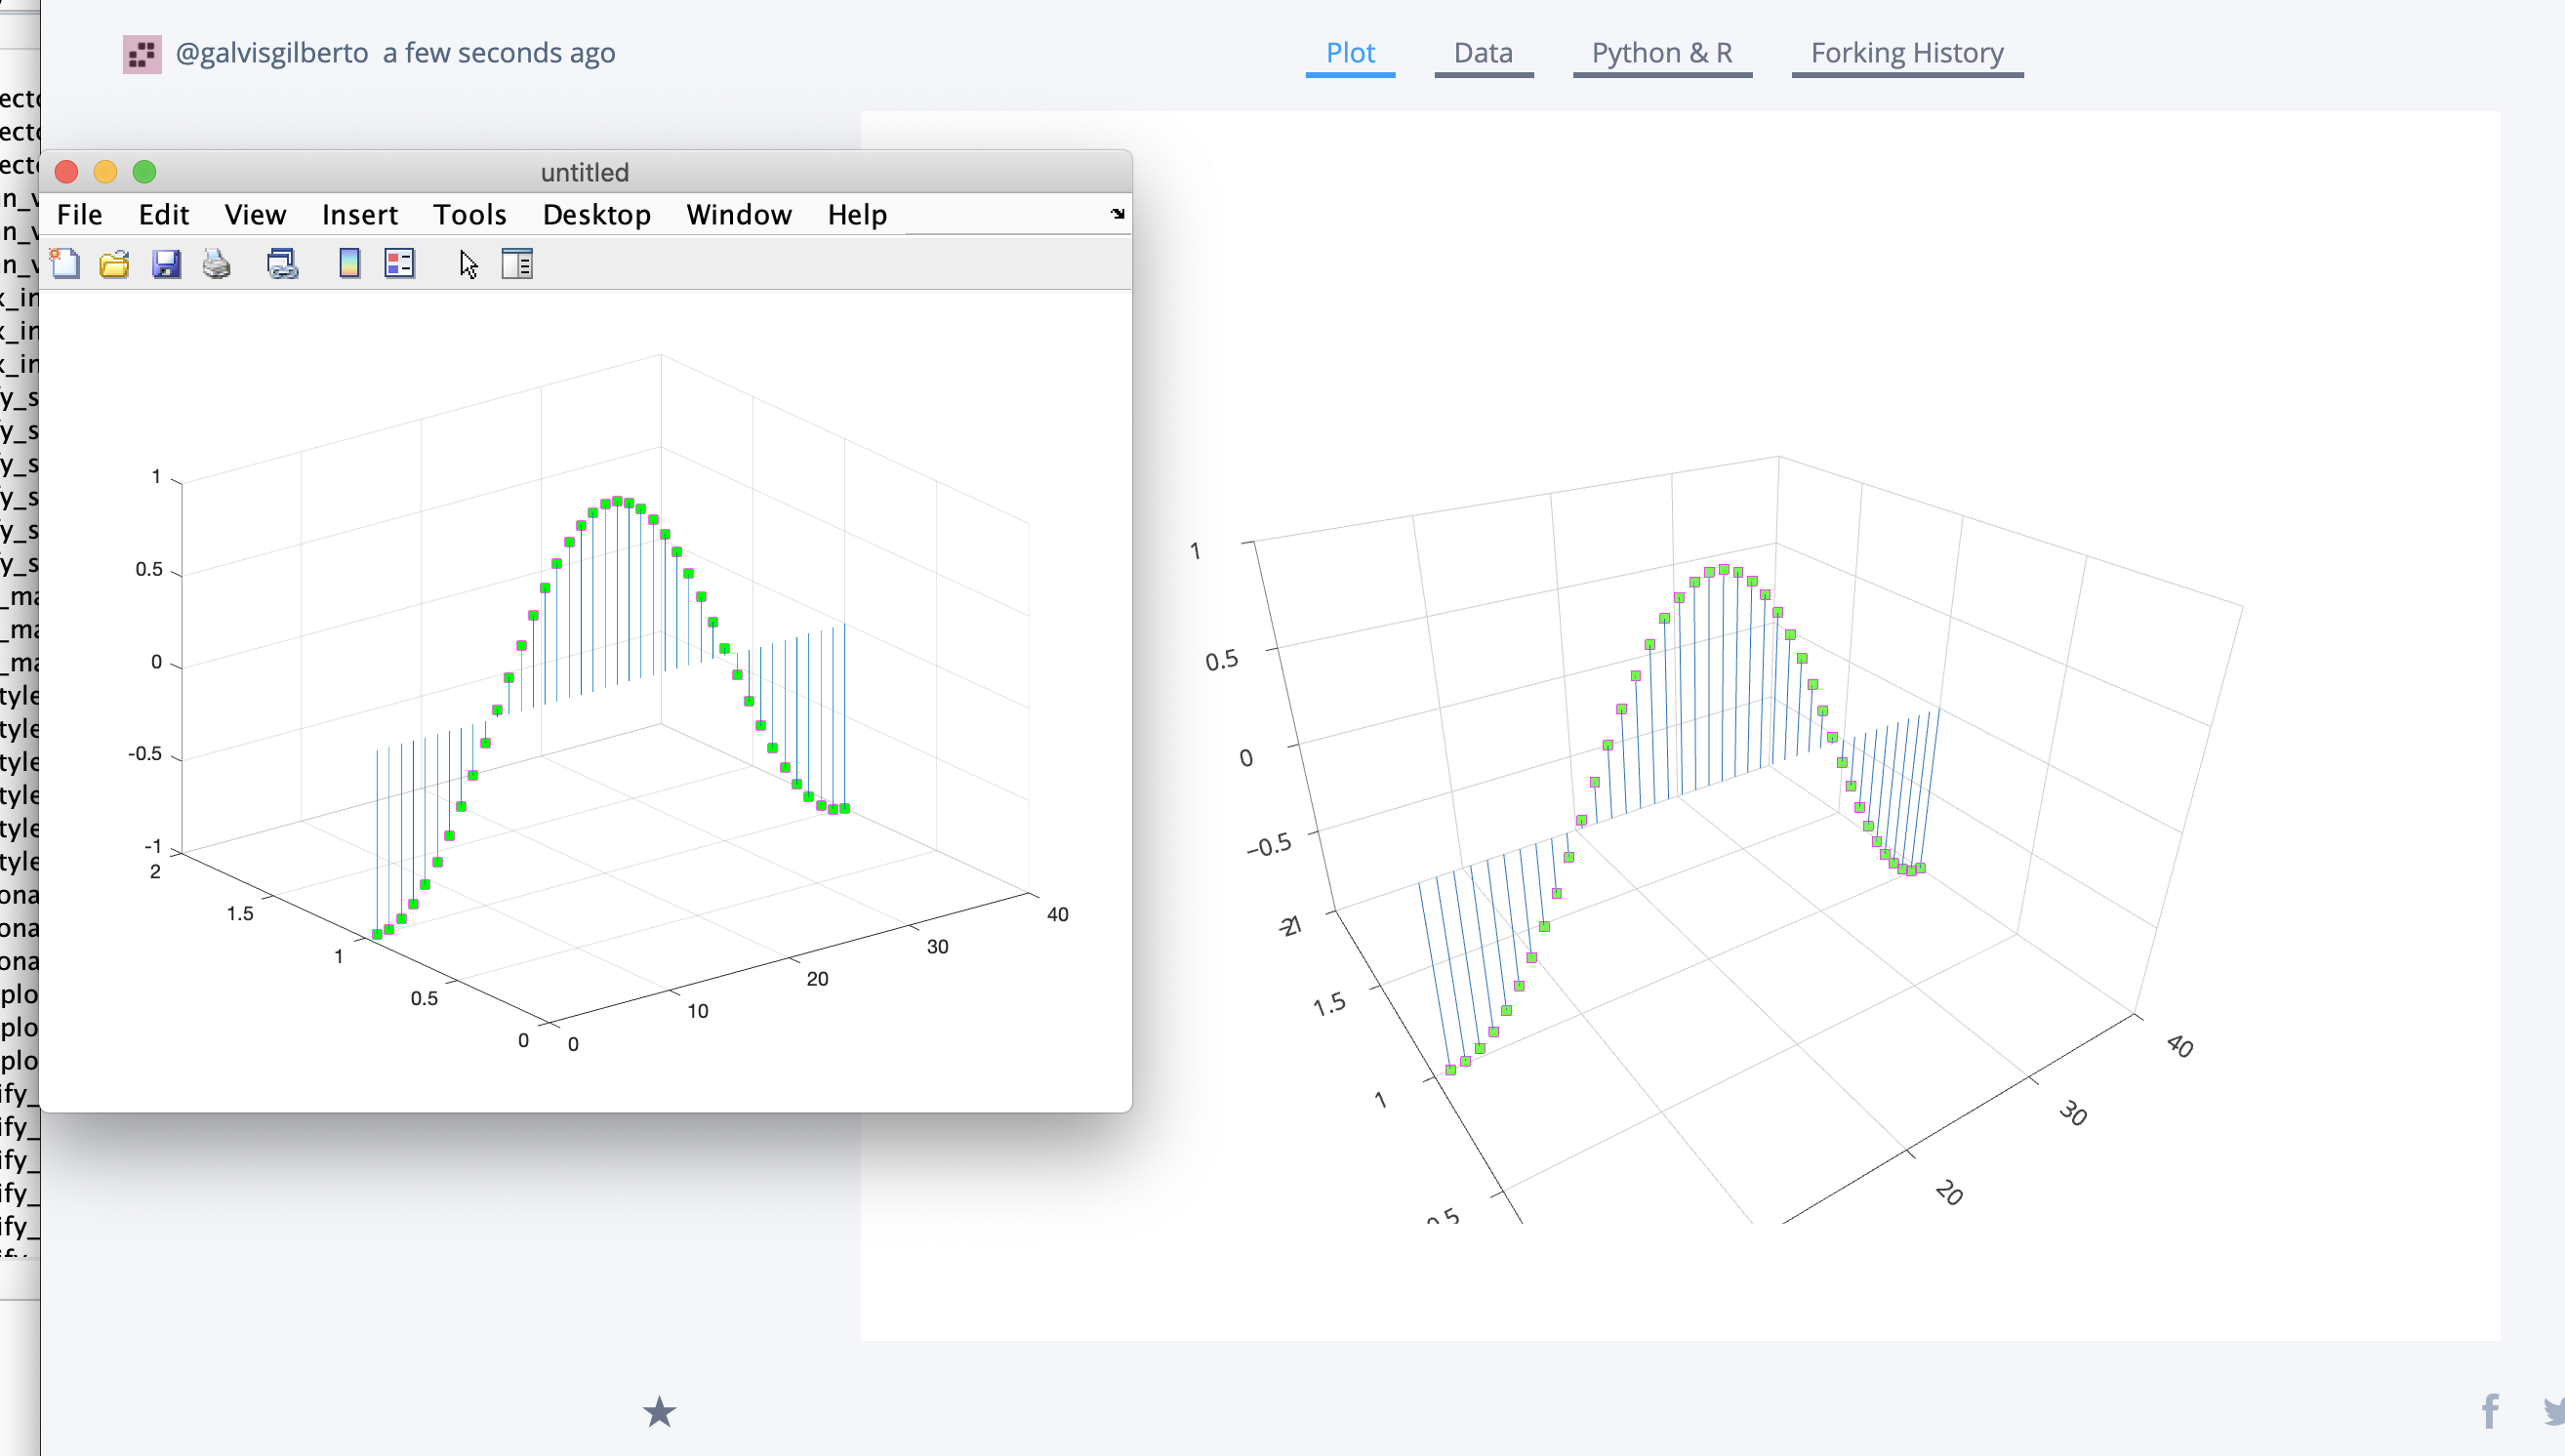The height and width of the screenshot is (1456, 2565).
Task: Click the toolbar dock arrow icon
Action: [1117, 214]
